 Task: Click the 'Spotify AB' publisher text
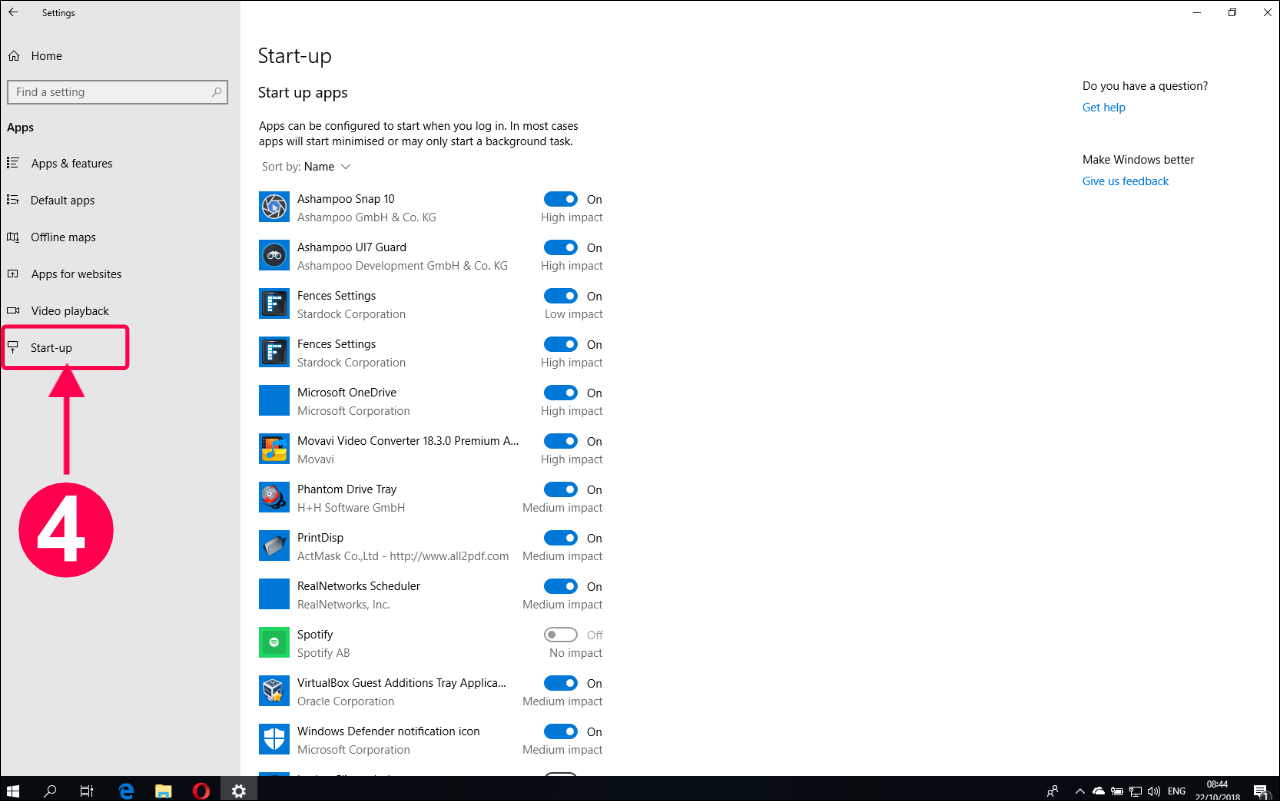point(323,653)
